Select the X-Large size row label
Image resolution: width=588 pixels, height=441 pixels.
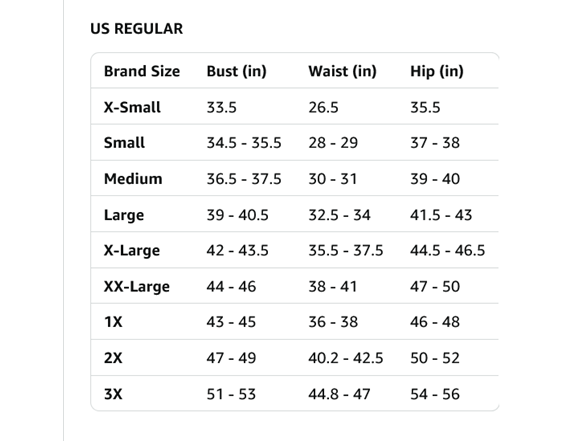click(x=132, y=250)
